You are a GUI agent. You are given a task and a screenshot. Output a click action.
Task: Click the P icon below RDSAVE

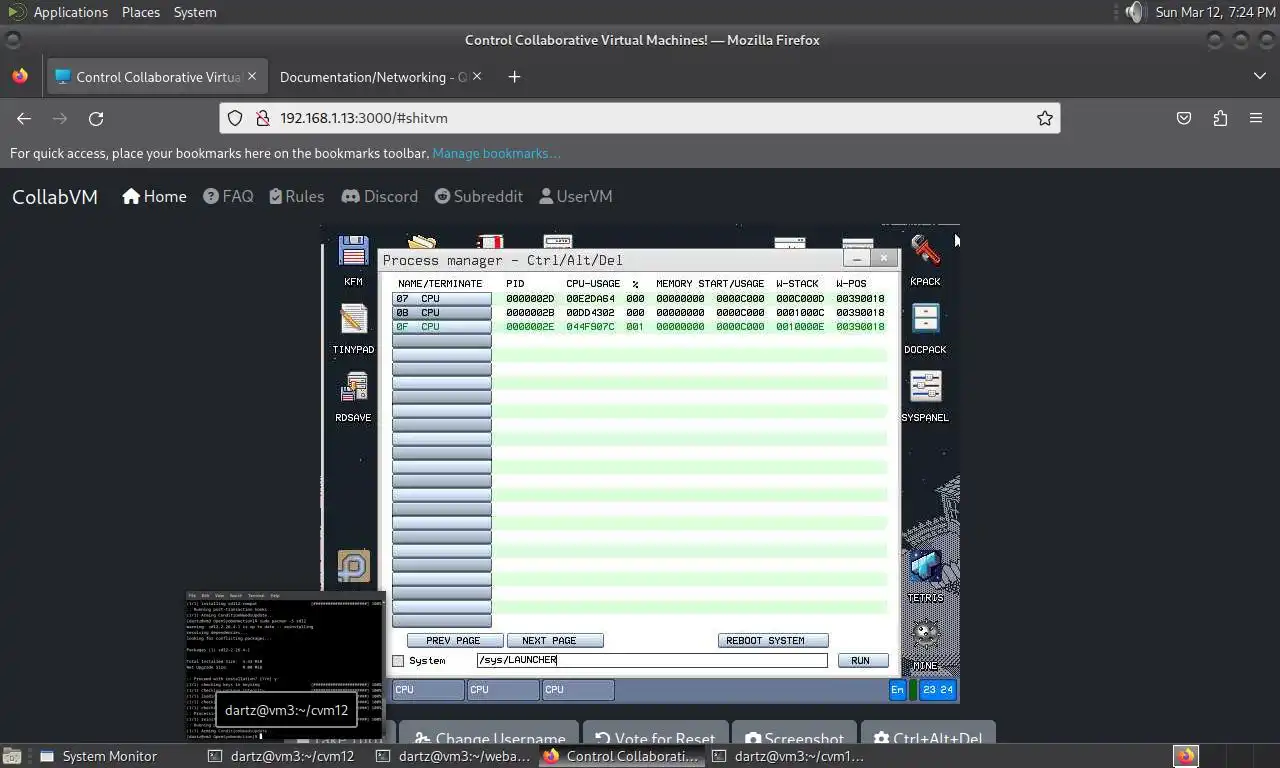[353, 567]
